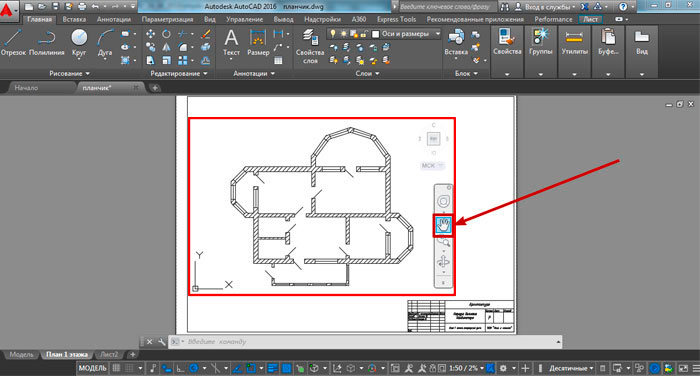The image size is (700, 376).
Task: Toggle grid display in status bar
Action: click(116, 368)
